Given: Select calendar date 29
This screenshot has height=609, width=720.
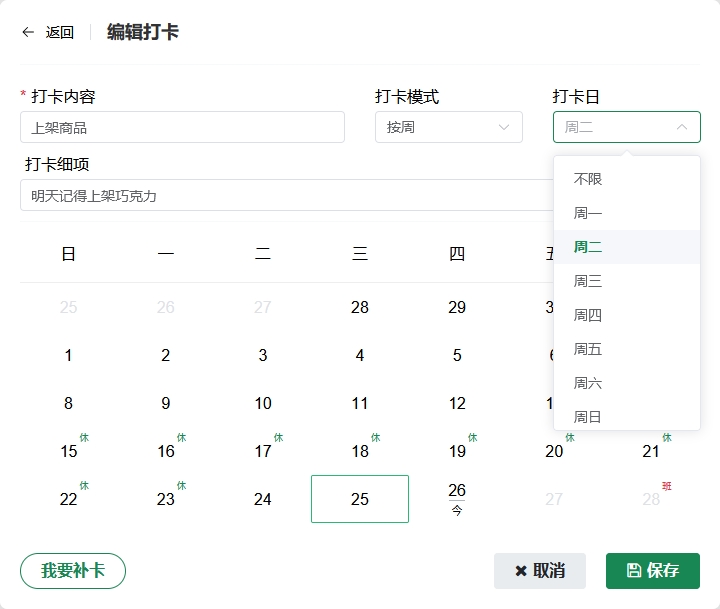Looking at the screenshot, I should [x=457, y=307].
